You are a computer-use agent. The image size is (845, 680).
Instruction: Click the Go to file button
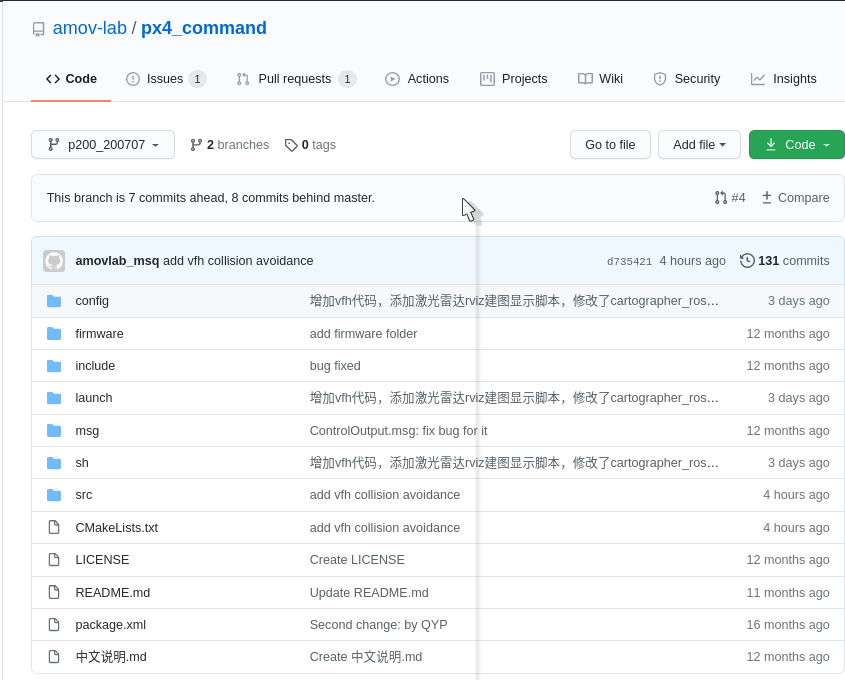610,144
